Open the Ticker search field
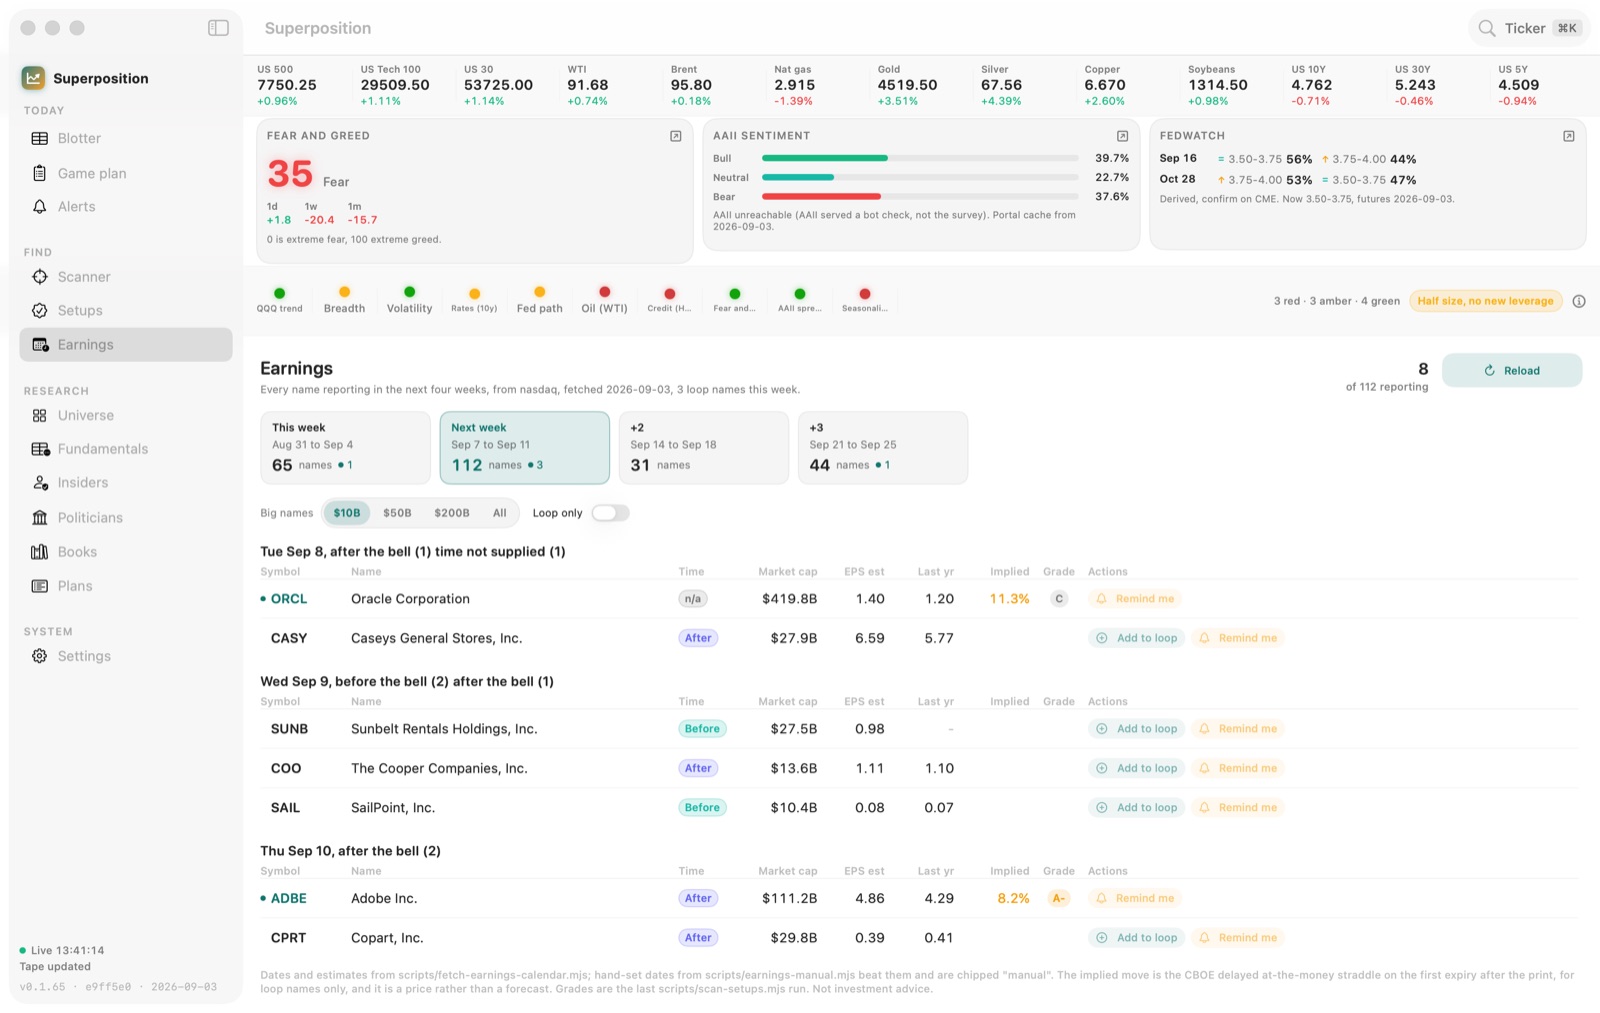Viewport: 1600px width, 1013px height. (1529, 28)
